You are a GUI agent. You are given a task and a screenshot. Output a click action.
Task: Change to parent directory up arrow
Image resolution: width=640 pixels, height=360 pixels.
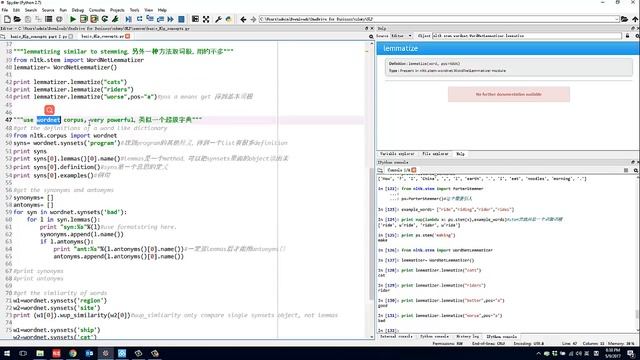coord(635,19)
